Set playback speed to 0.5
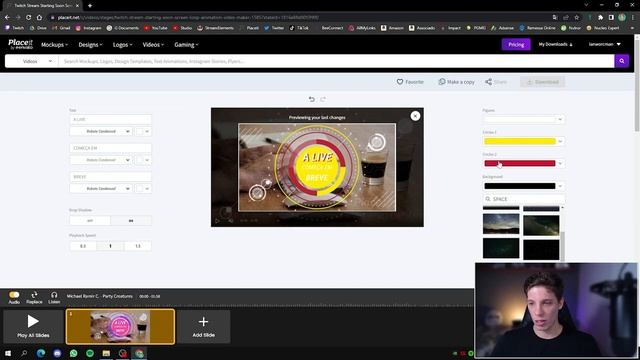This screenshot has width=640, height=360. coord(83,246)
